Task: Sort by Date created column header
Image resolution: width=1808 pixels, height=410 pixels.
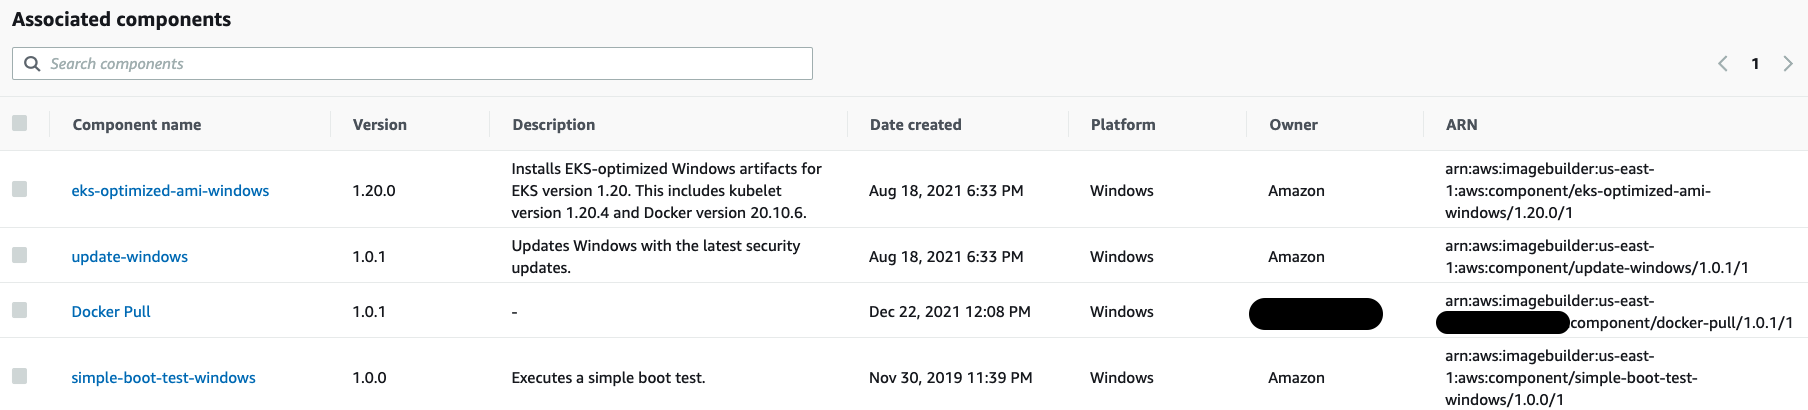Action: pos(915,125)
